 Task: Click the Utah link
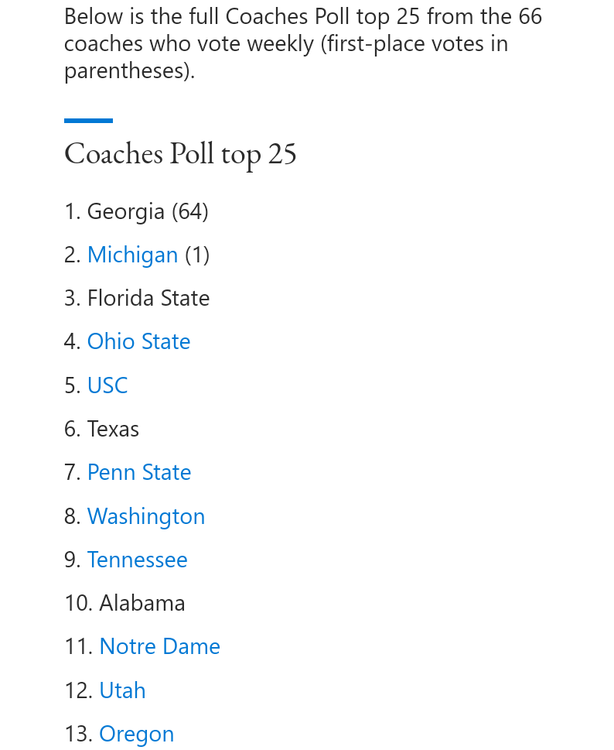coord(122,690)
